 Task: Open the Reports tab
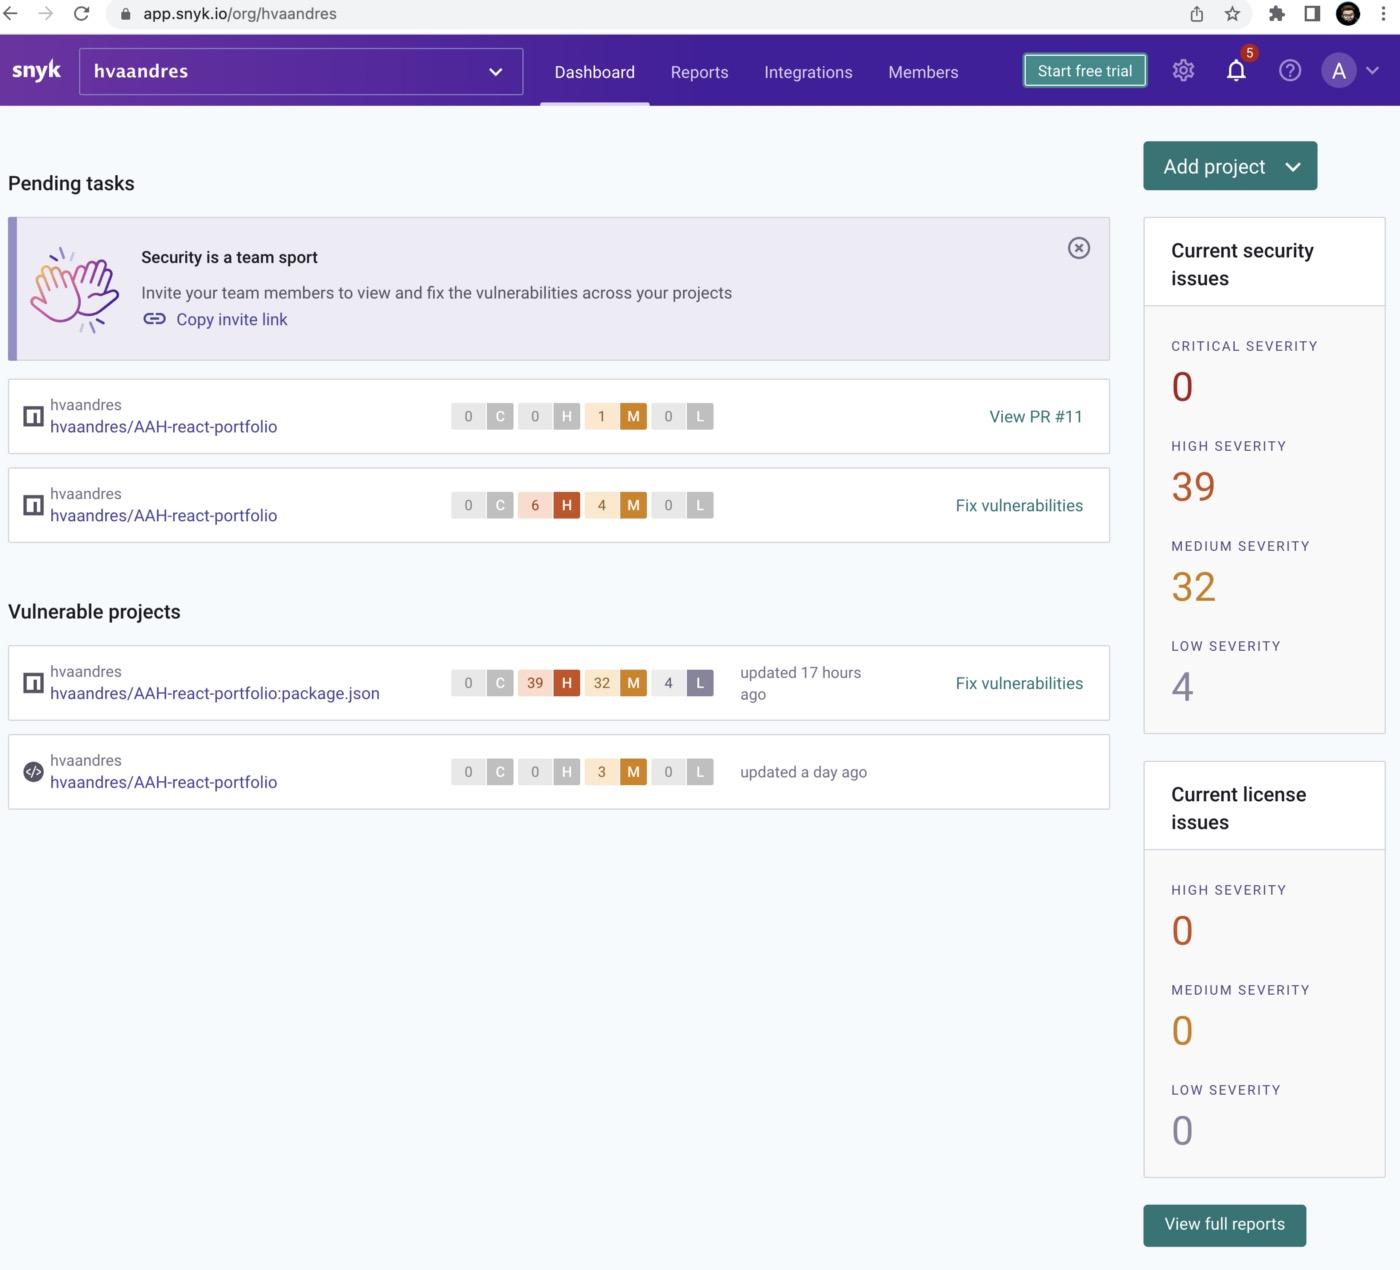coord(699,72)
